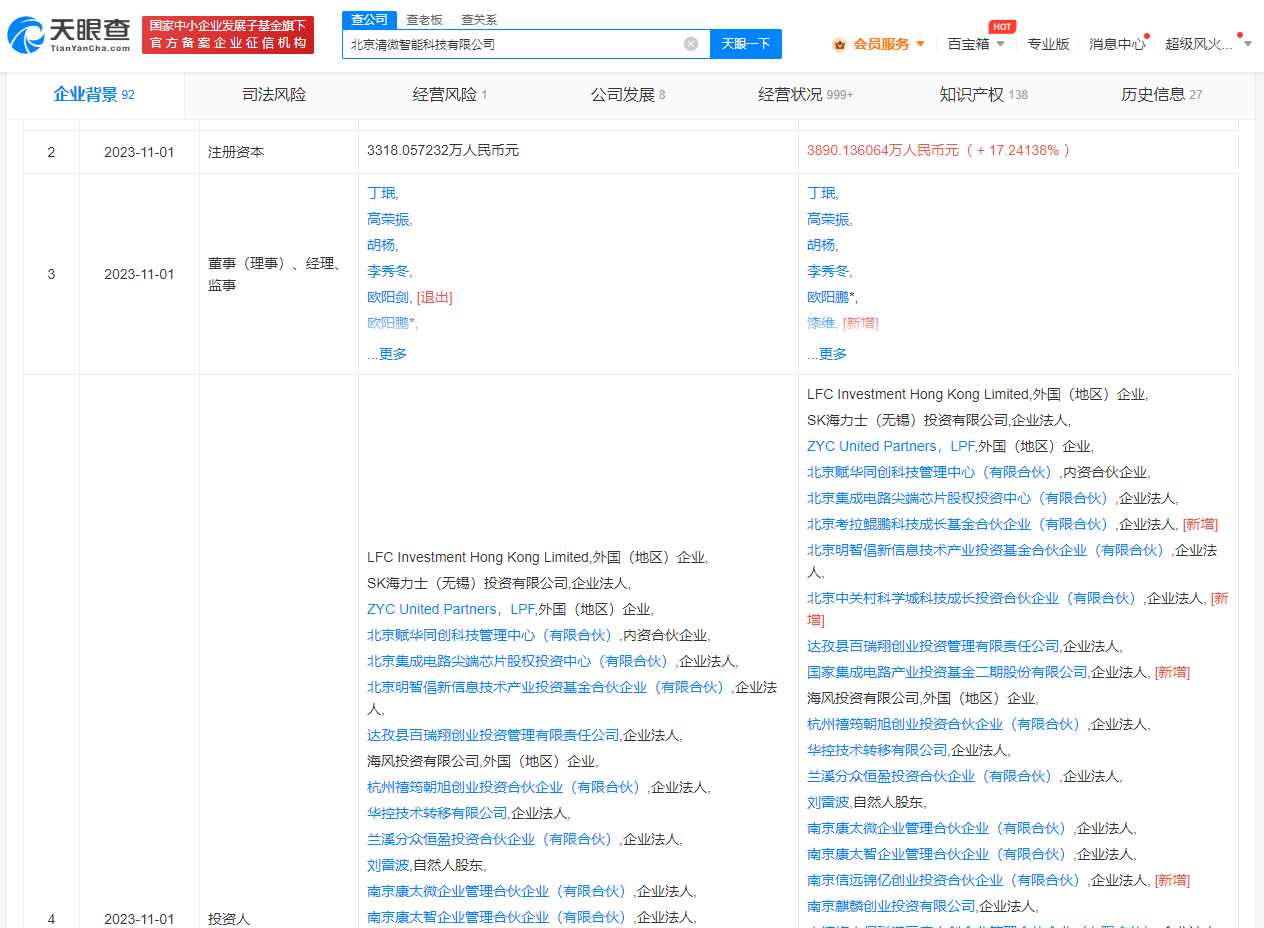Open the red 国家中小企业发展子基金 banner
Image resolution: width=1264 pixels, height=928 pixels.
coord(228,35)
